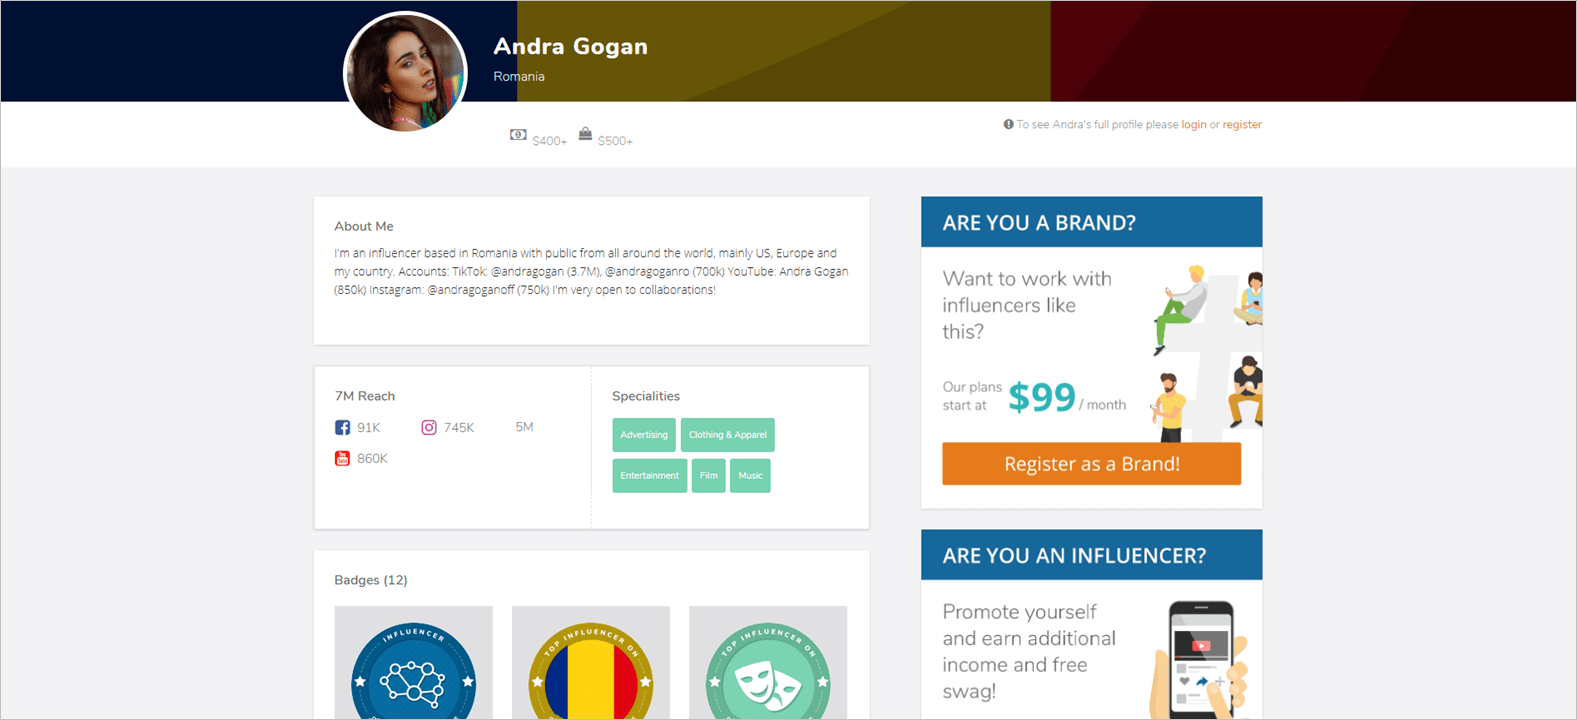Click the info icon before the login notice
Screen dimensions: 1577x720
(1008, 125)
